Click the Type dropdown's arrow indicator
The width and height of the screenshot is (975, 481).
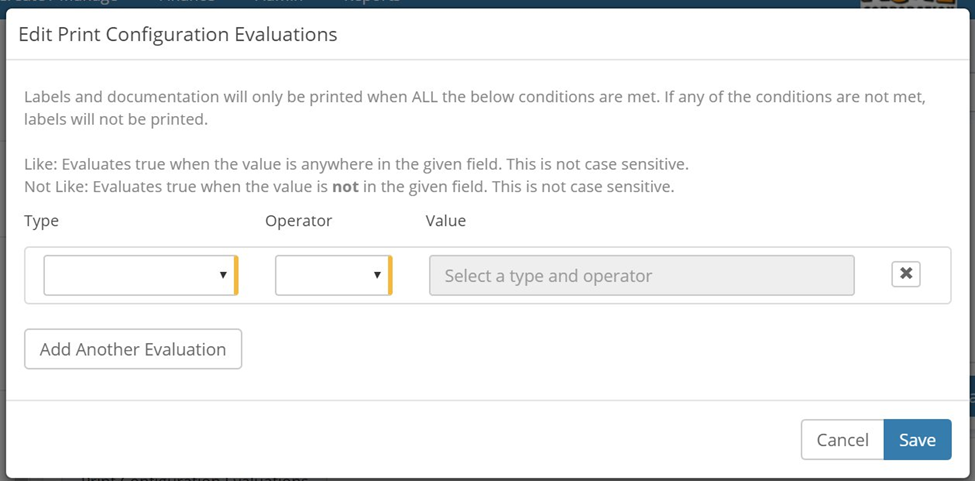click(x=223, y=275)
